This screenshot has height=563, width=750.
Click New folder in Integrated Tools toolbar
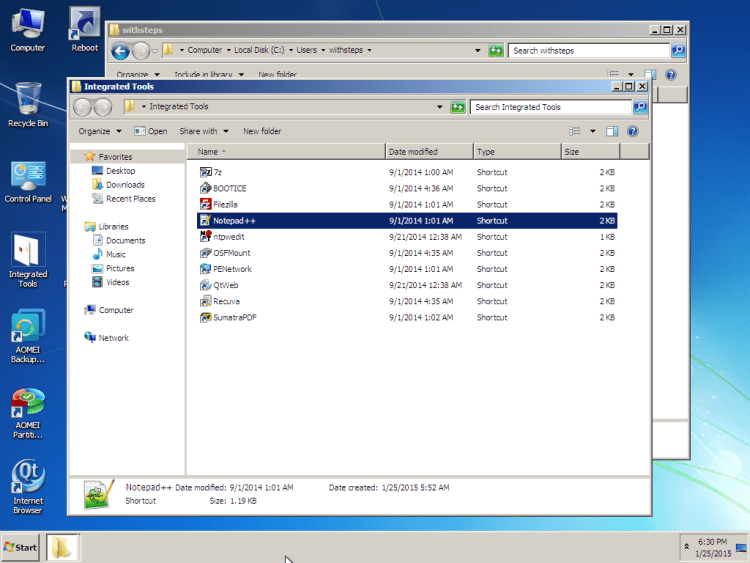click(262, 131)
